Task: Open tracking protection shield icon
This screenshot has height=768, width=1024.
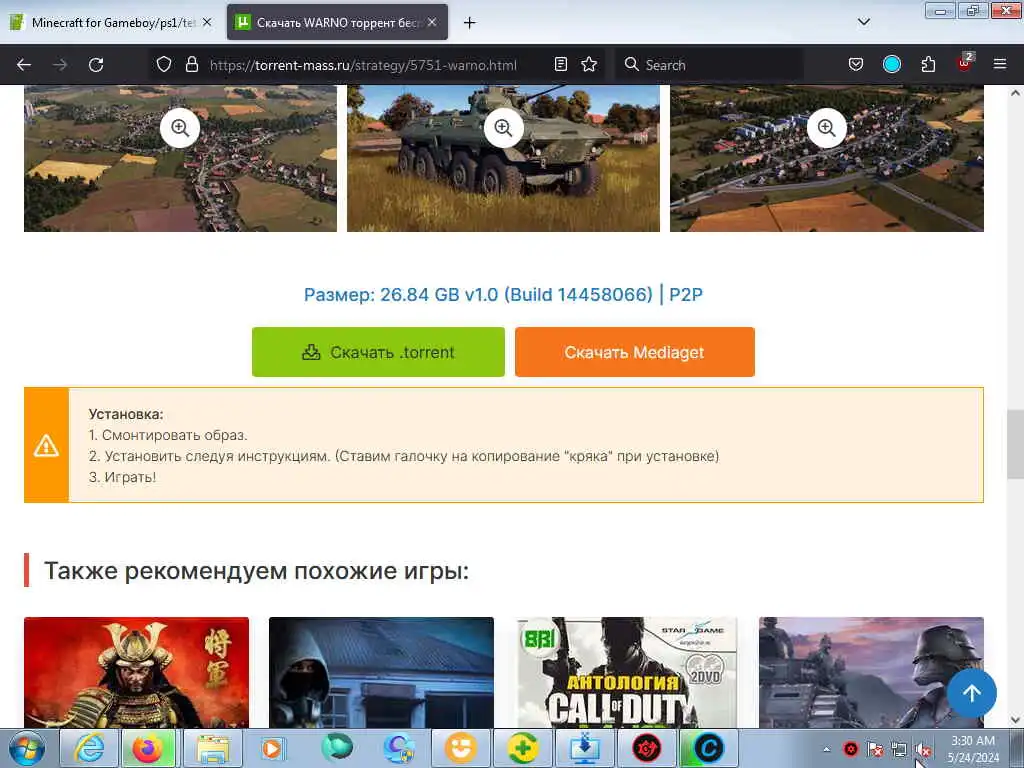Action: pyautogui.click(x=164, y=64)
